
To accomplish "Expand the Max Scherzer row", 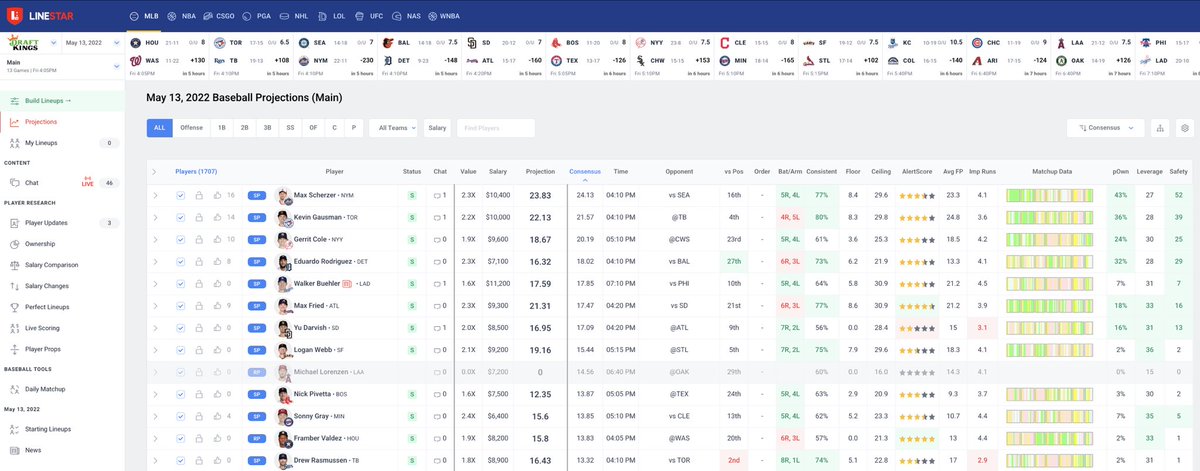I will click(155, 195).
